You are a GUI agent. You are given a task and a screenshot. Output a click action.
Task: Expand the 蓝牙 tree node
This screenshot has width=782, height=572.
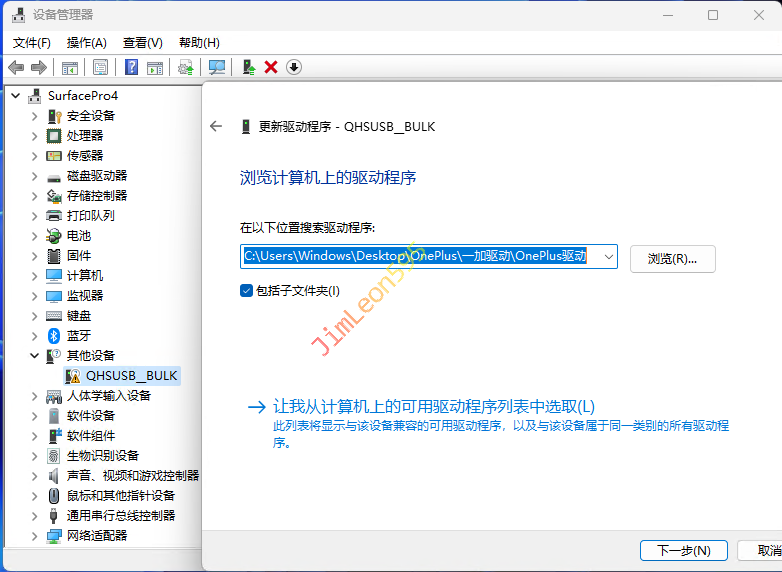(x=35, y=335)
